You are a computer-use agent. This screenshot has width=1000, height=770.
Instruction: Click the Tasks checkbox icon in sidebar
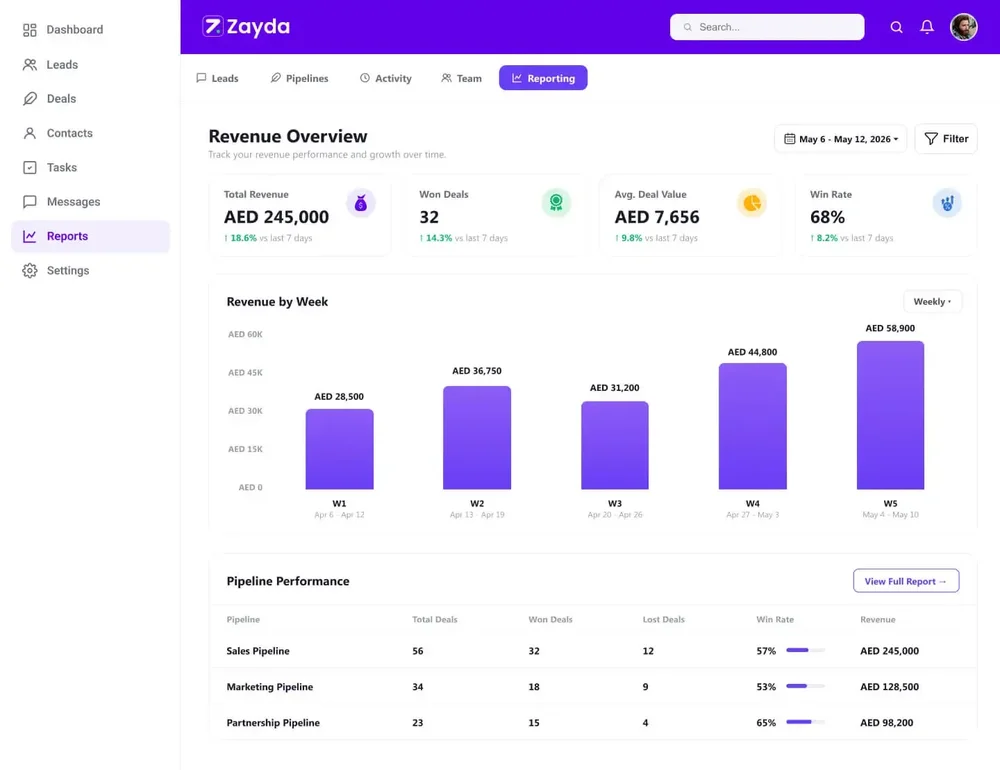coord(29,168)
